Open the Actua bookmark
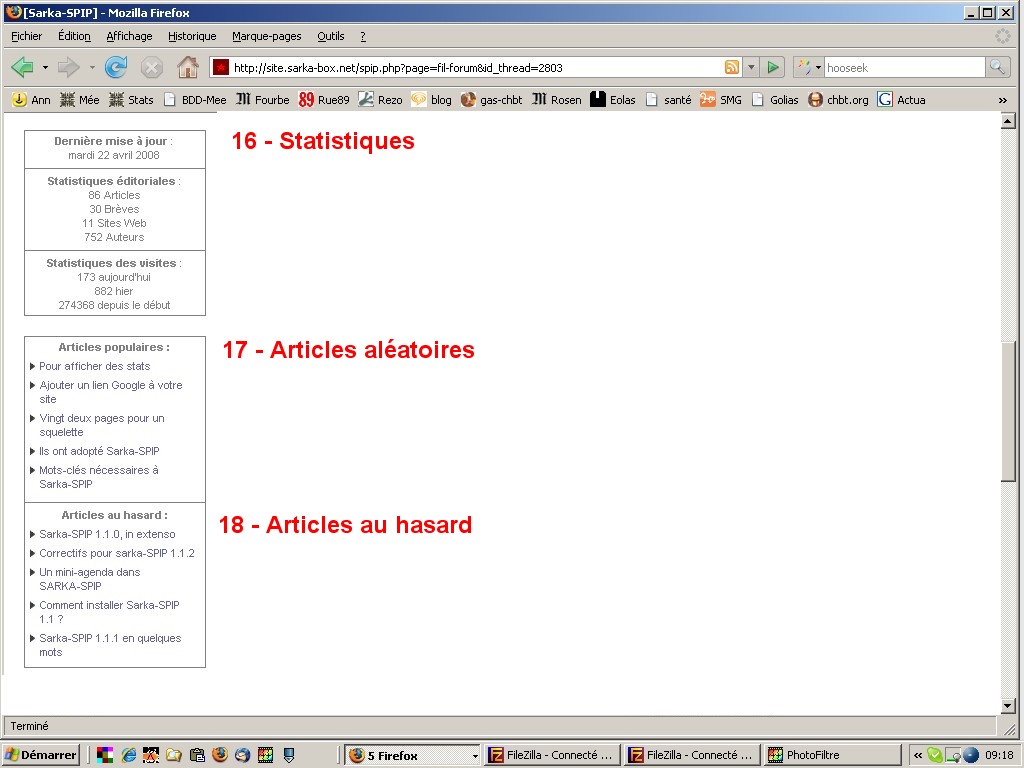Image resolution: width=1024 pixels, height=768 pixels. [901, 100]
